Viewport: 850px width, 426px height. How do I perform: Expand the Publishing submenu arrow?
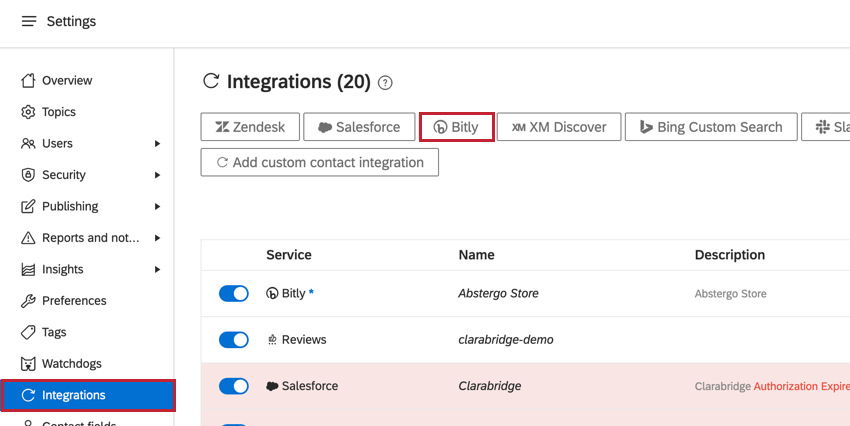pos(157,206)
